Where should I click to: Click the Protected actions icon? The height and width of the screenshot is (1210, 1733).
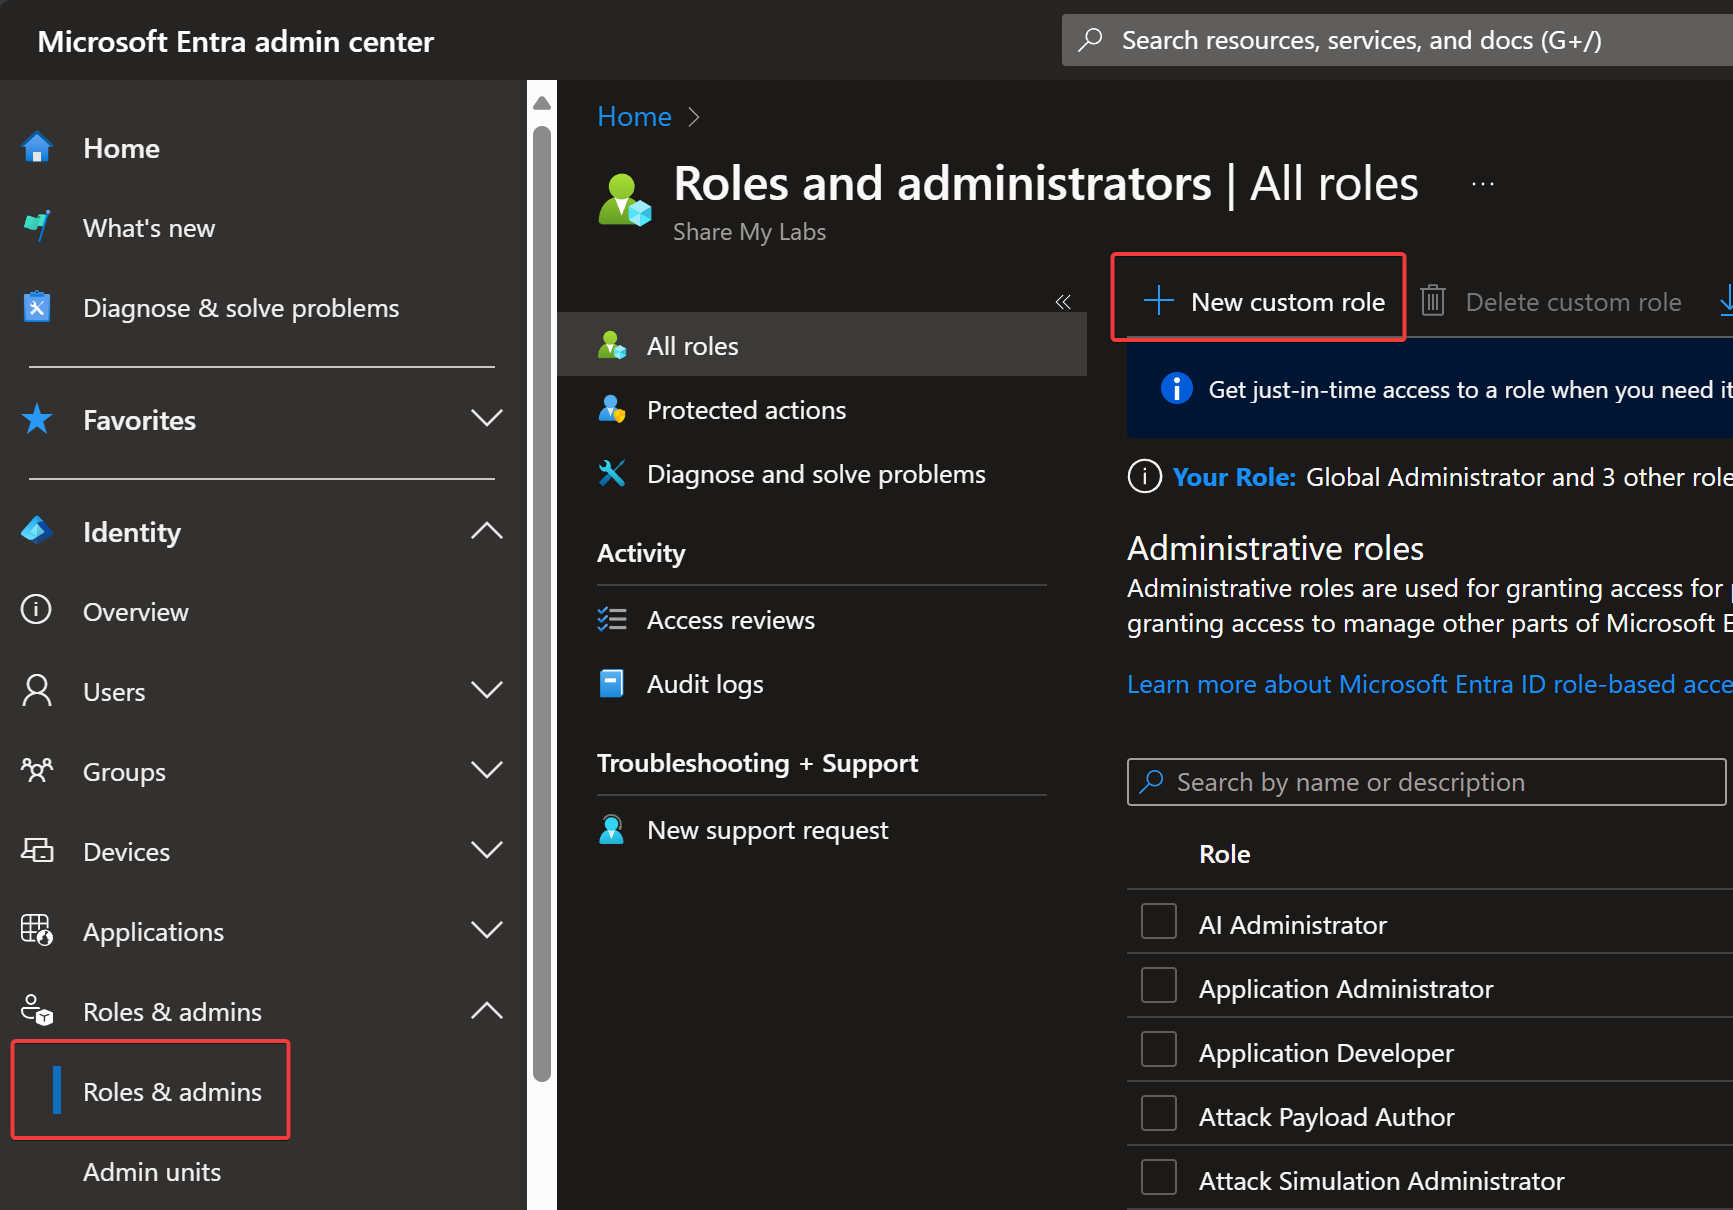(611, 410)
